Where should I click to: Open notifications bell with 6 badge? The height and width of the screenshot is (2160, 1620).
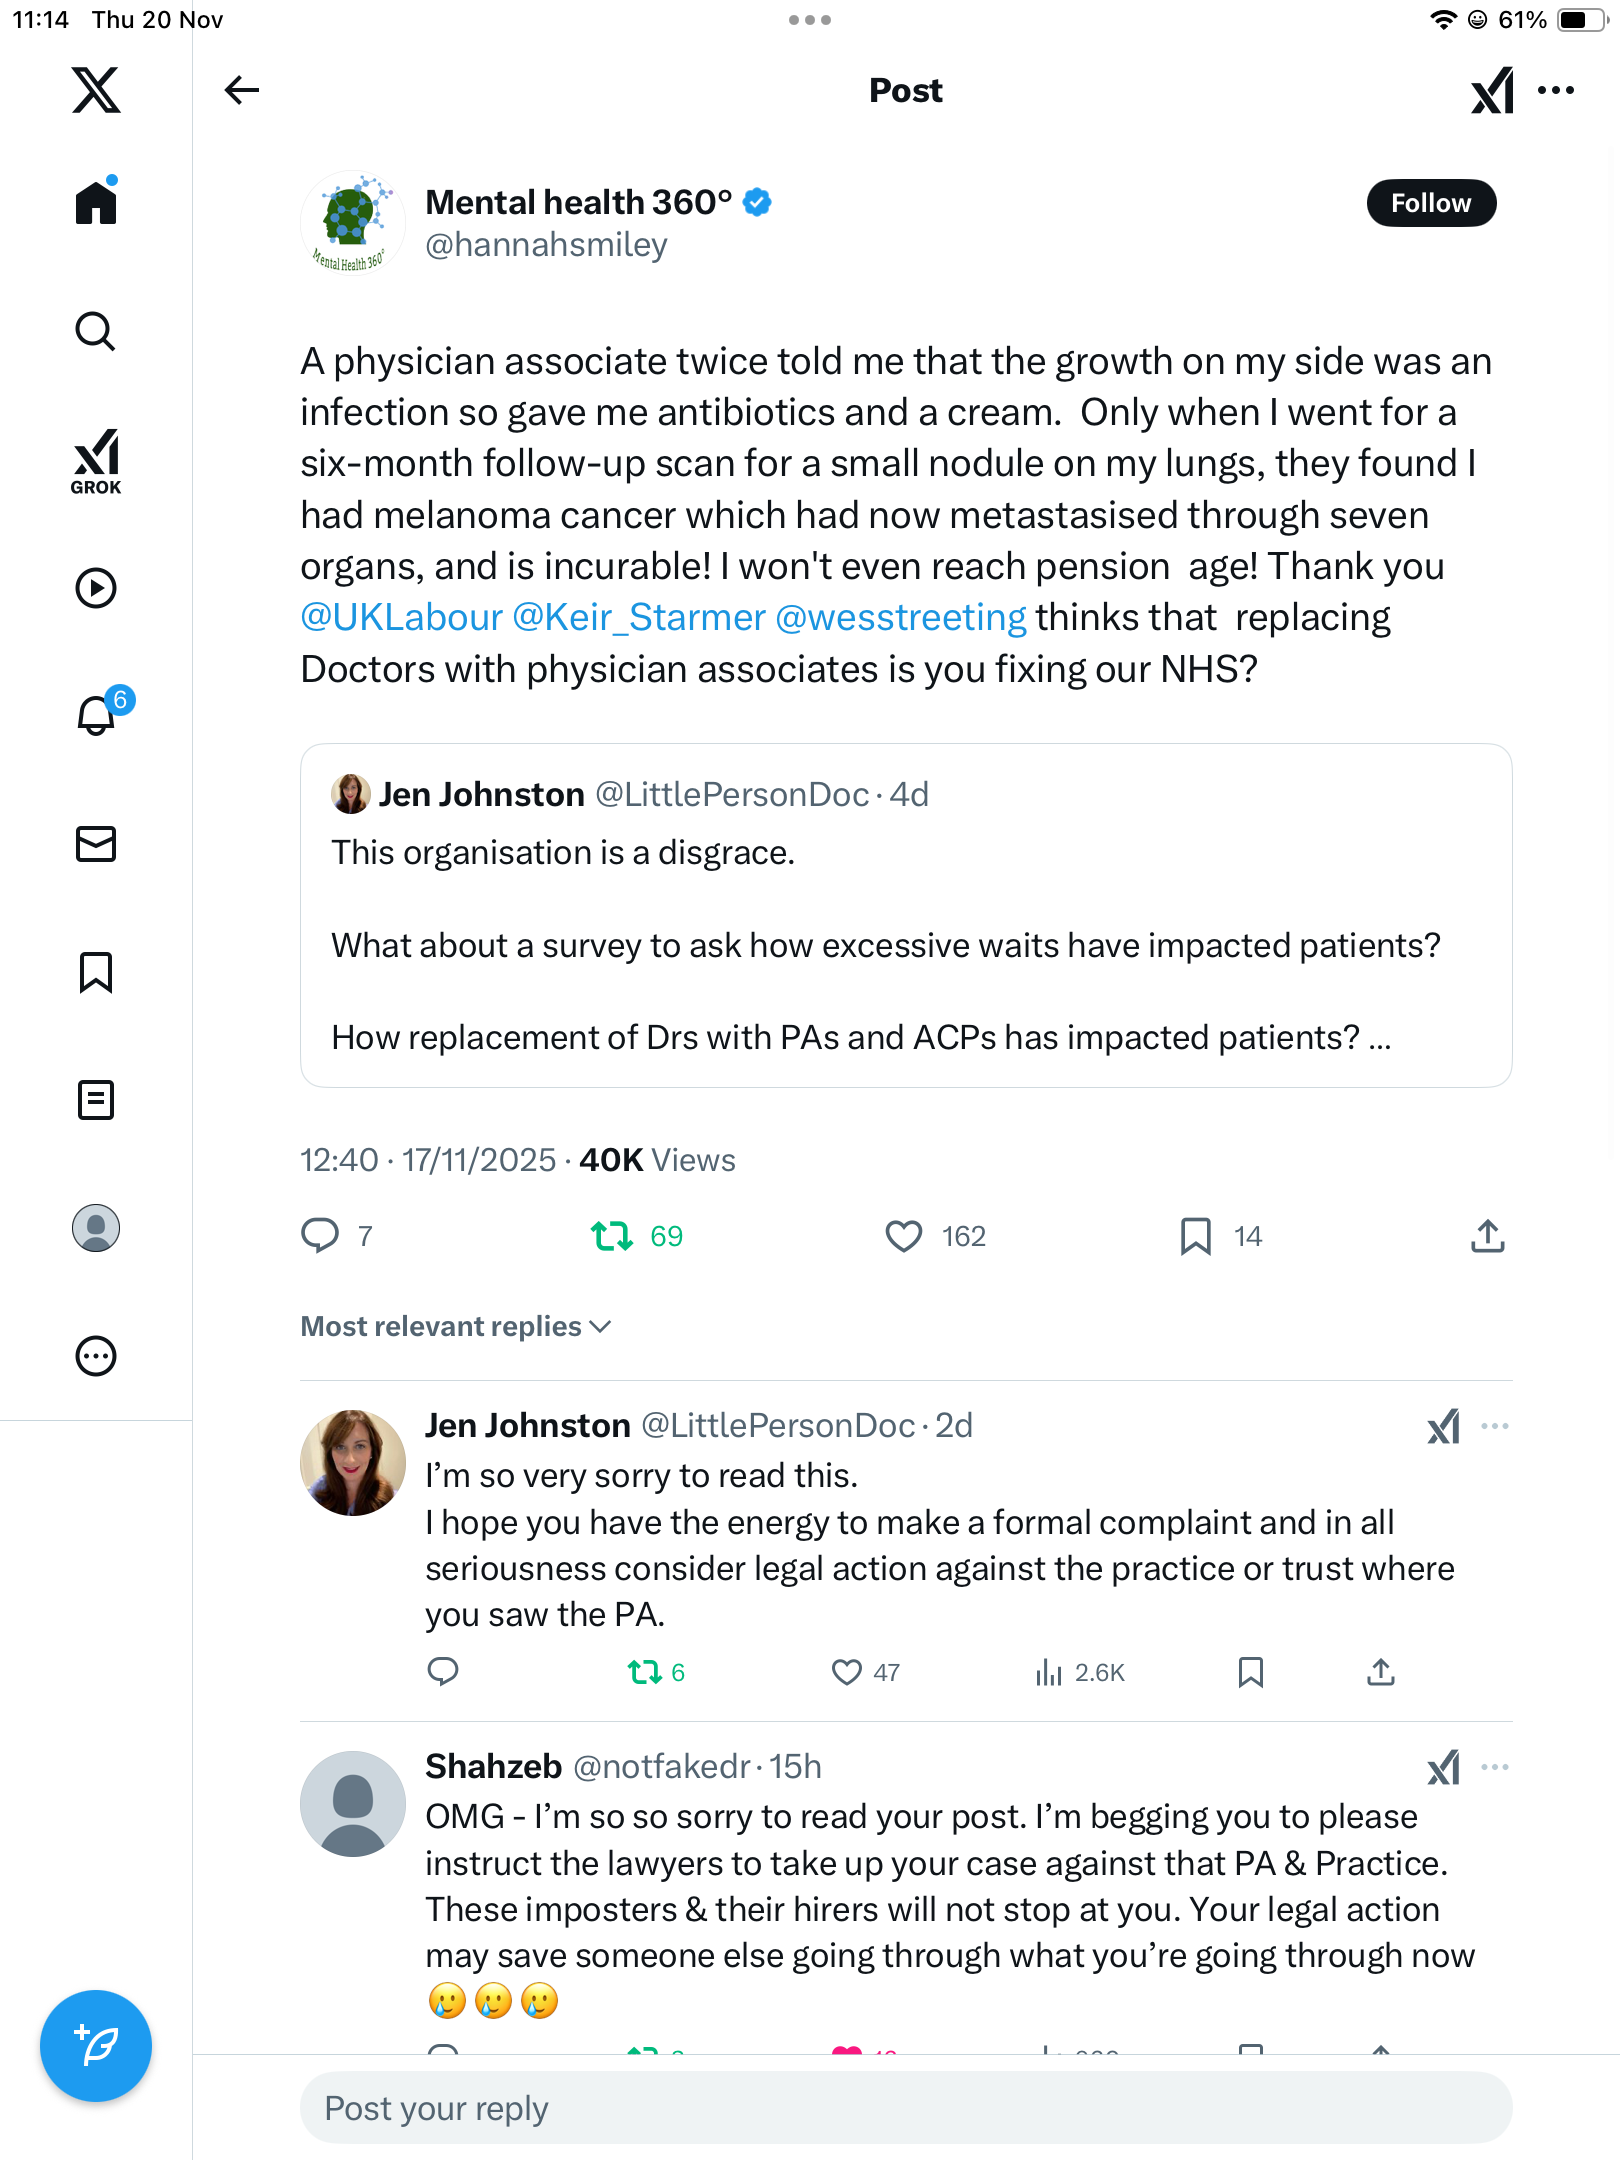[x=96, y=715]
